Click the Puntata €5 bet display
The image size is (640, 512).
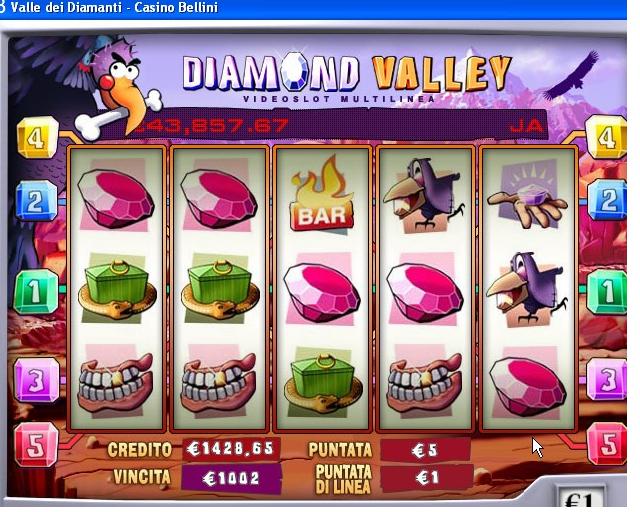coord(426,450)
